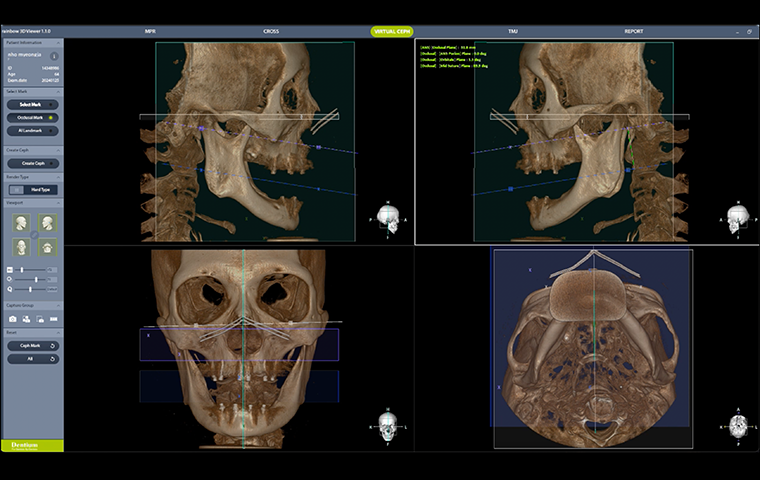Choose the bottom-right skull viewport thumbnail
This screenshot has height=480, width=760.
point(46,246)
